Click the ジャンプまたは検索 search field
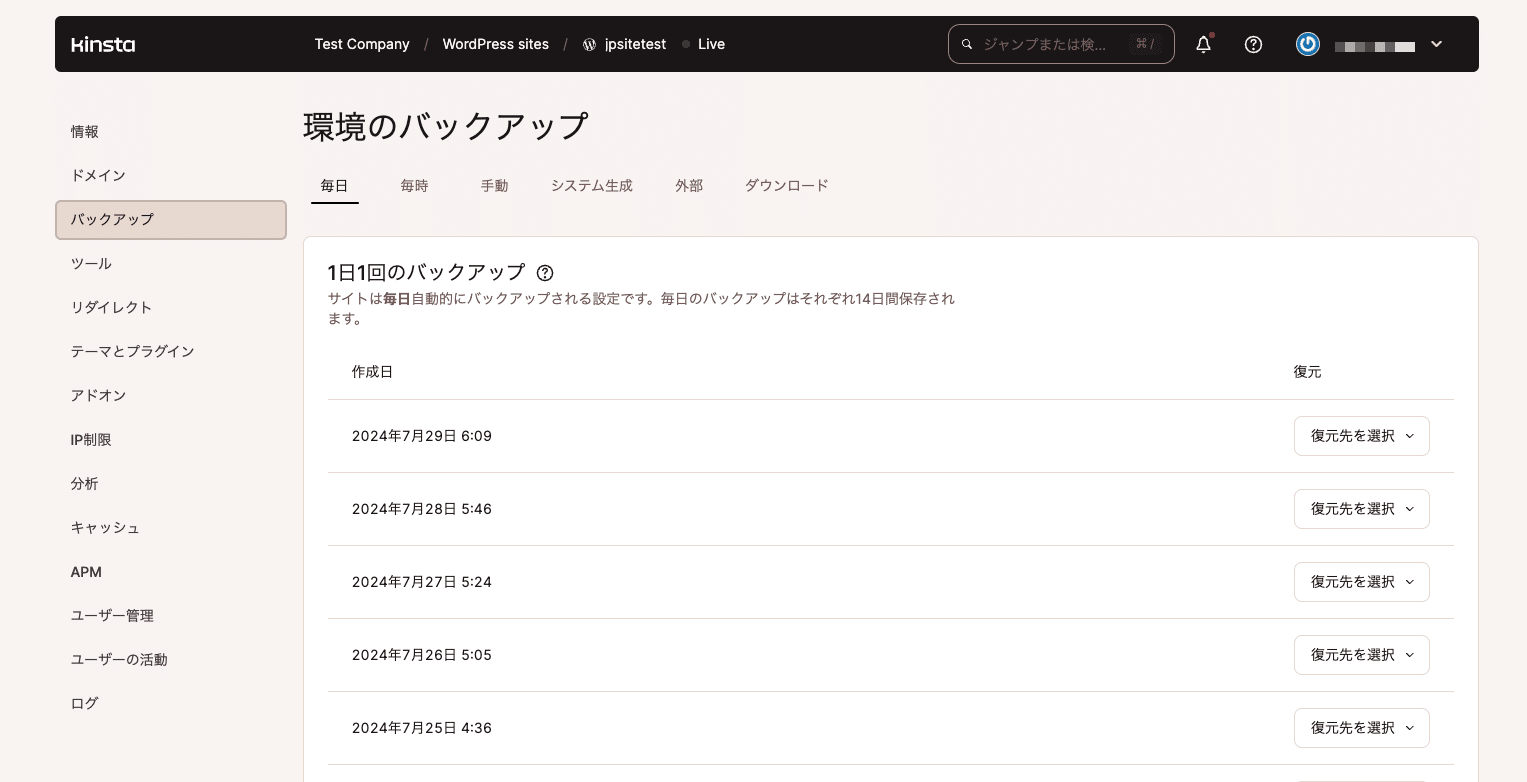 (1050, 44)
